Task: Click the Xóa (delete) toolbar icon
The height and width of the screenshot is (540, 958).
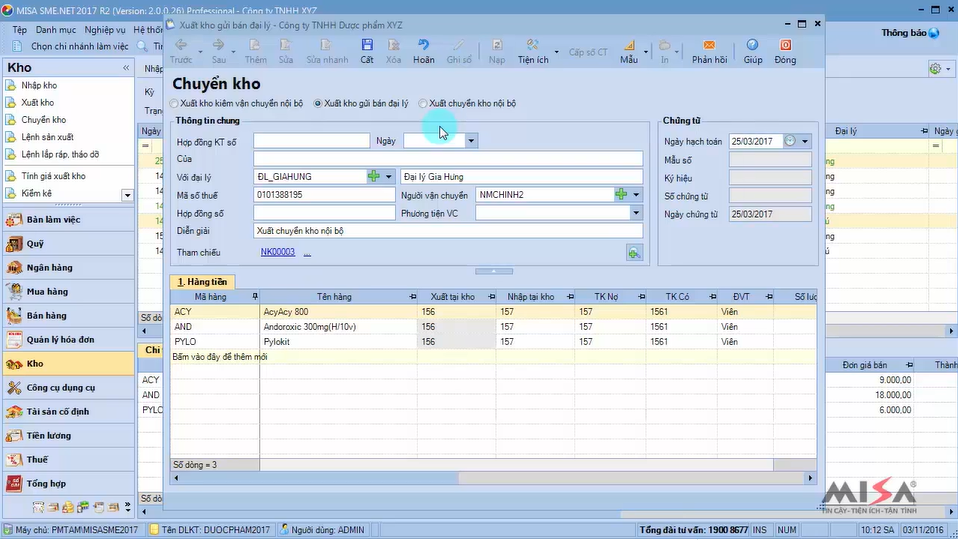Action: tap(393, 45)
